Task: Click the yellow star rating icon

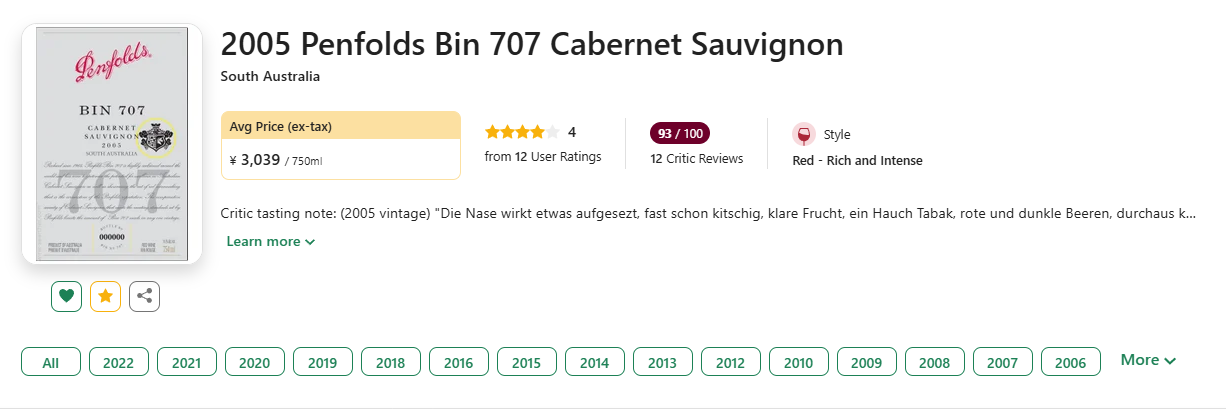Action: [105, 296]
